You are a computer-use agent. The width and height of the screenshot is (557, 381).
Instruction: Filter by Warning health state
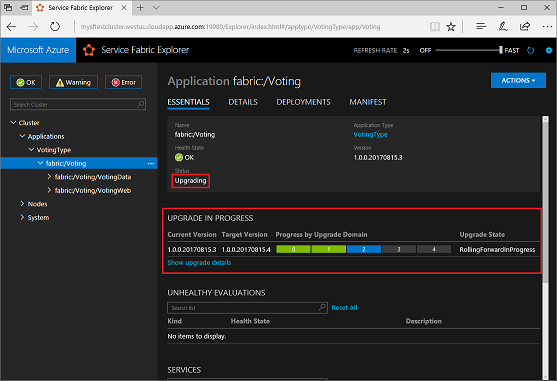[74, 82]
